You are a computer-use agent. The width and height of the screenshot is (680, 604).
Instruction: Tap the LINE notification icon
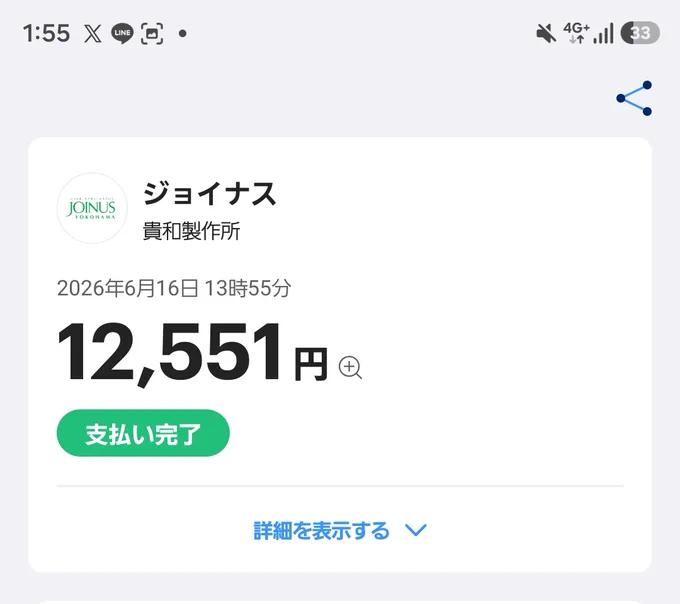point(122,33)
